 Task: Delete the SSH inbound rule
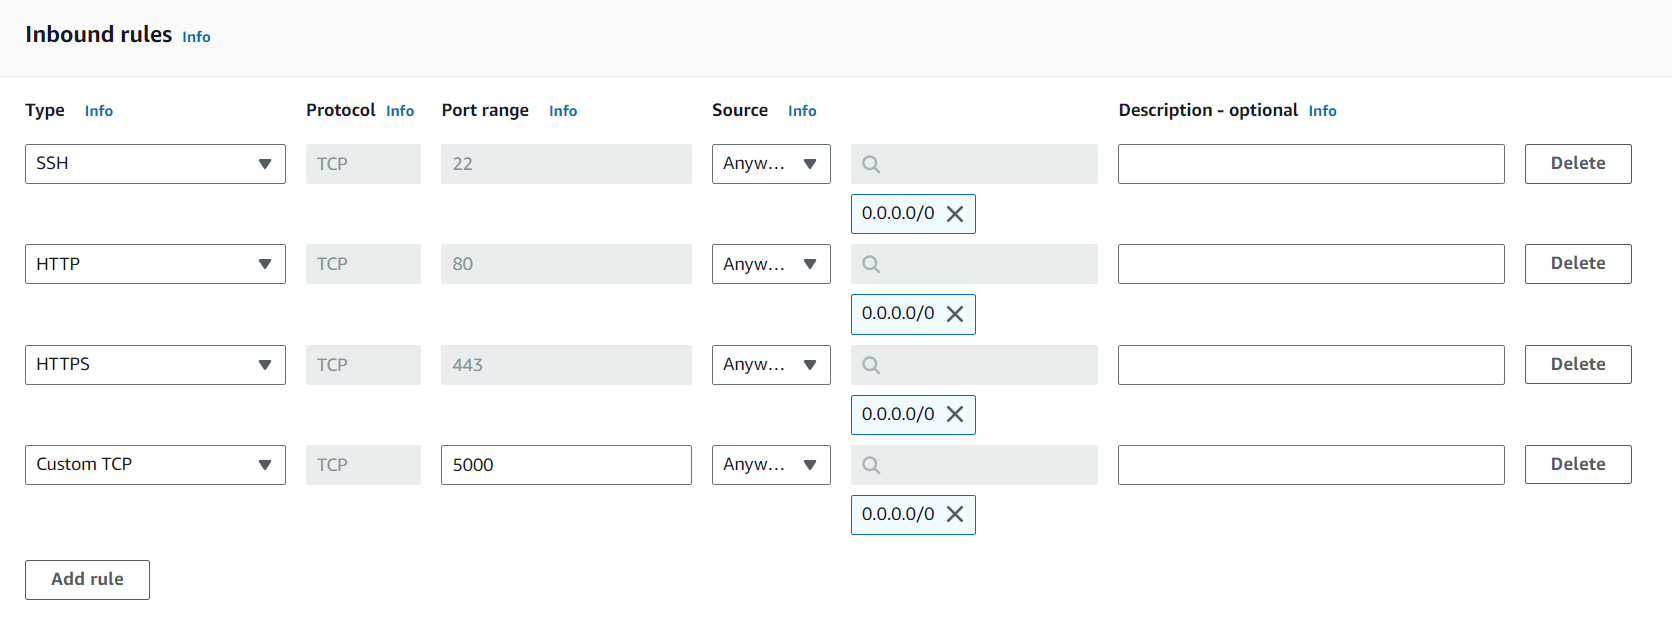1578,164
